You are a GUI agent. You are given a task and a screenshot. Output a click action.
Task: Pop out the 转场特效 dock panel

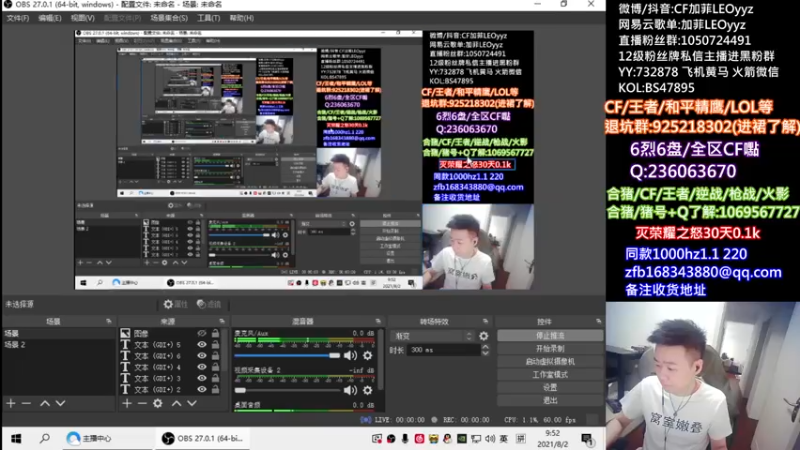click(485, 321)
